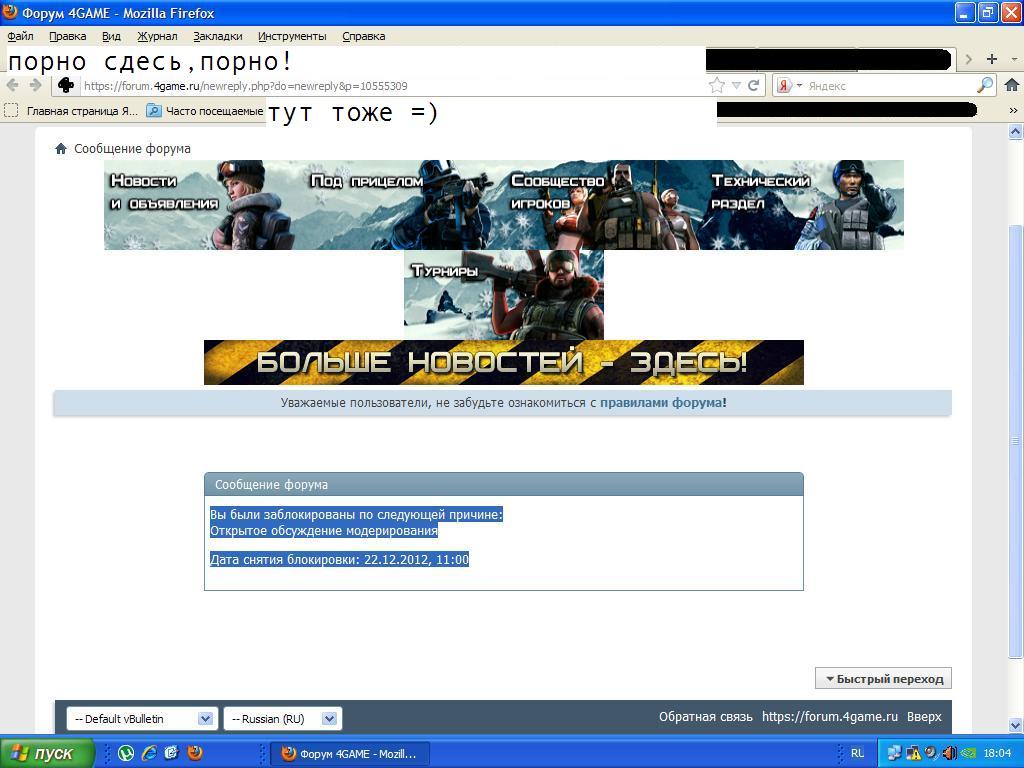Click the page scrollbar up arrow
The width and height of the screenshot is (1024, 768).
tap(1016, 133)
